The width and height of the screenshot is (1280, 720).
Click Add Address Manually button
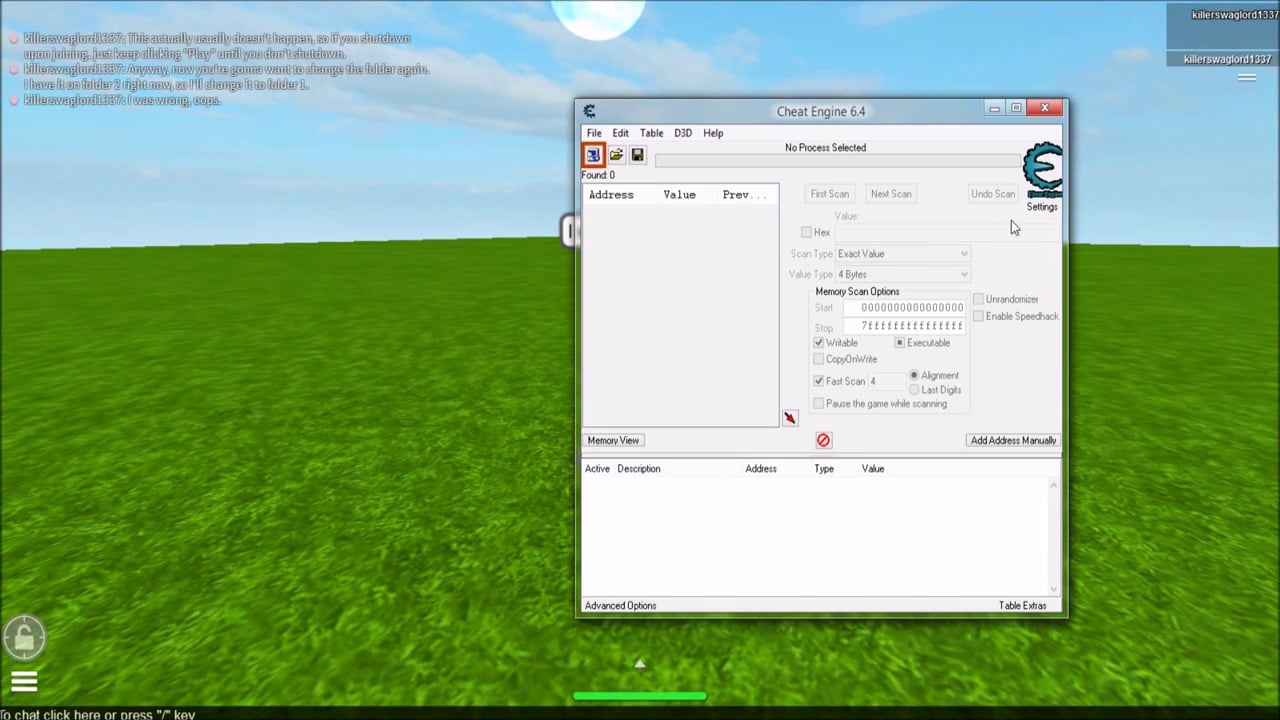[1013, 440]
